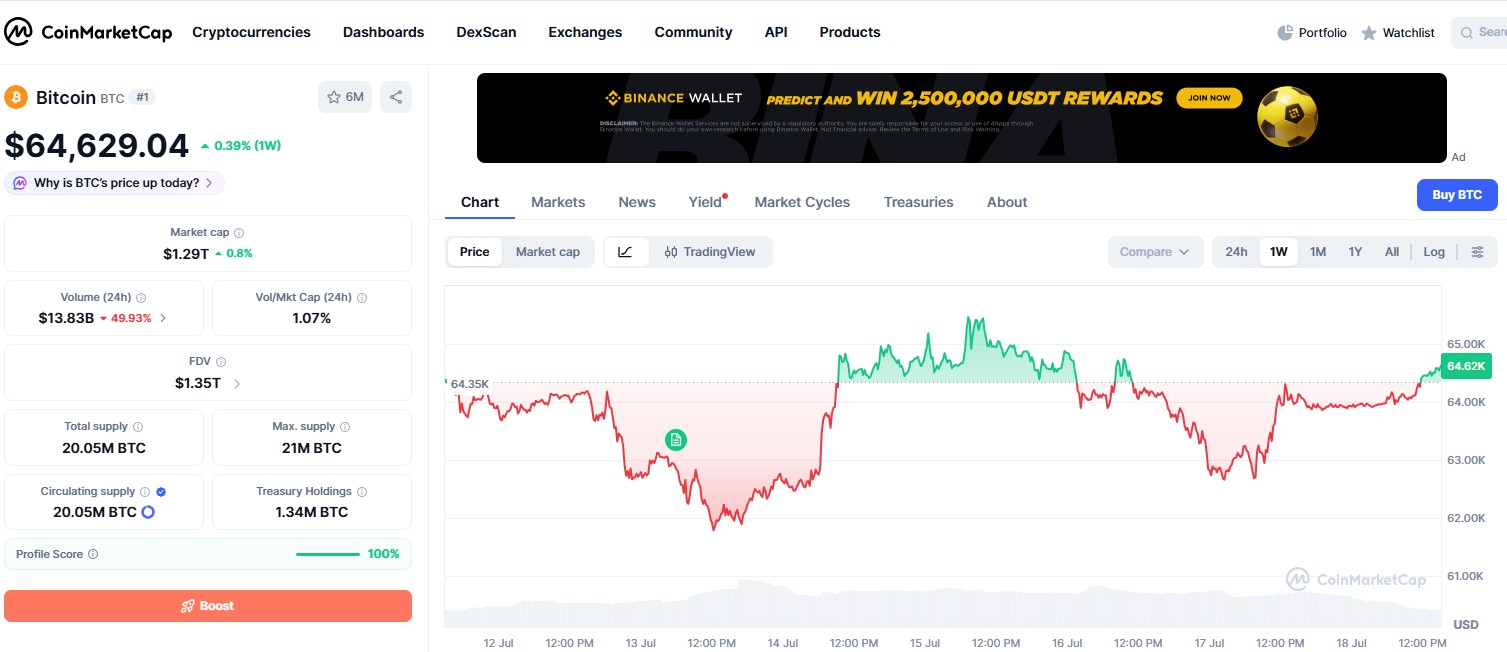
Task: Click the Search input field
Action: 1479,33
